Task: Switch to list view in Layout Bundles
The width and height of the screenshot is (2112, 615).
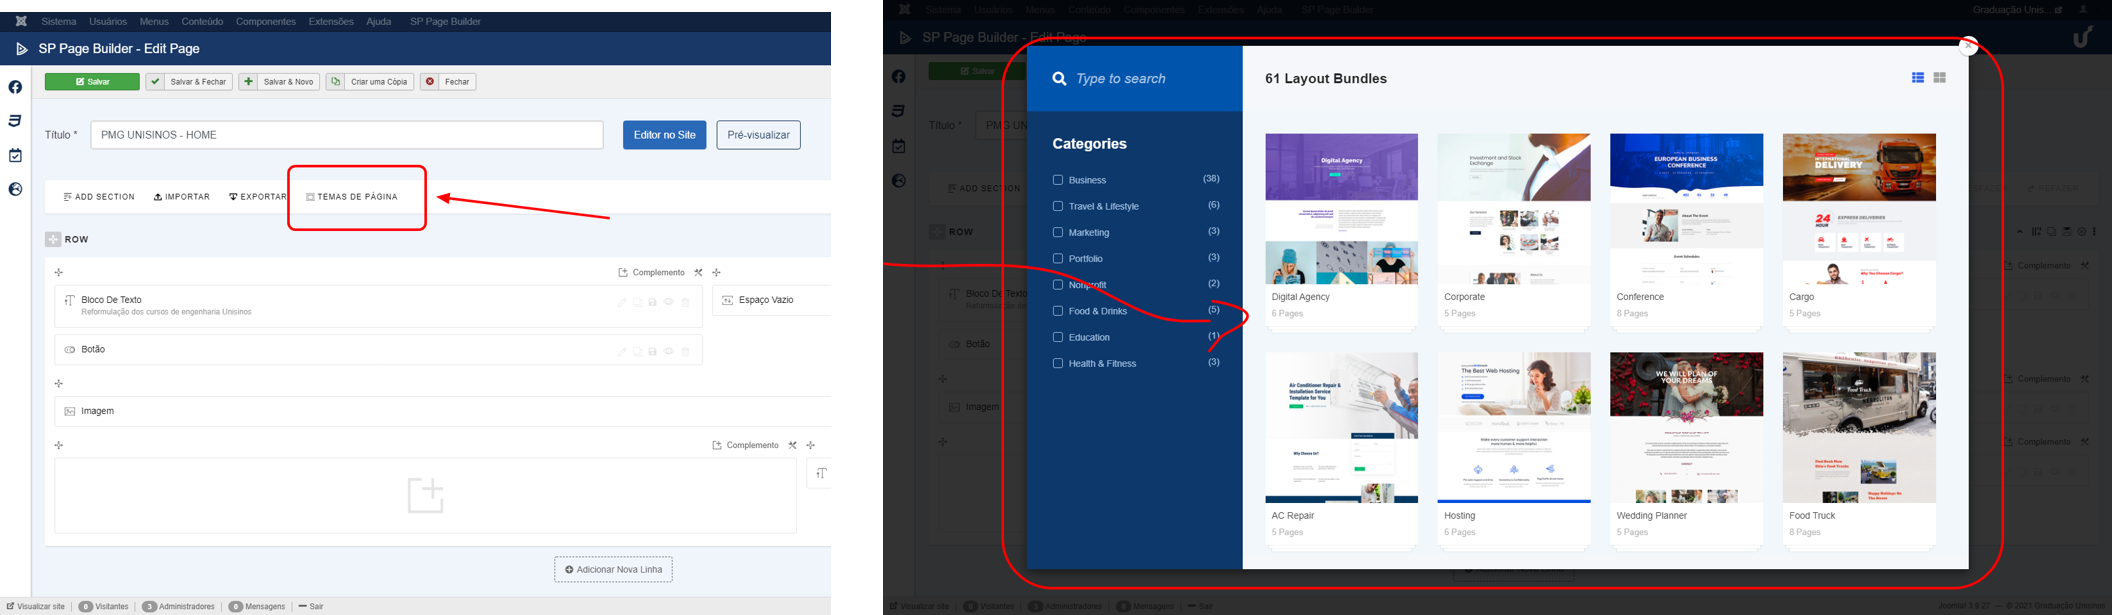Action: pyautogui.click(x=1917, y=78)
